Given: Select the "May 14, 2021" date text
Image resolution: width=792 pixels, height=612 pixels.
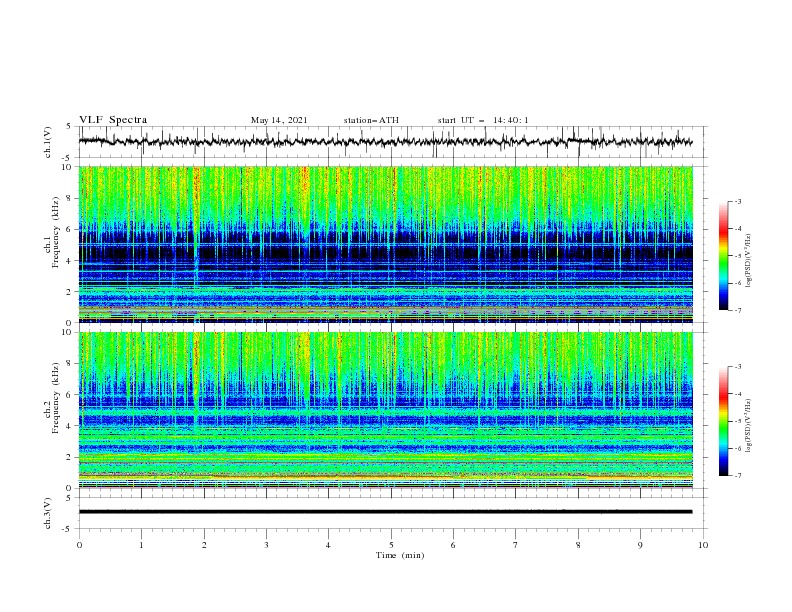Looking at the screenshot, I should 279,120.
